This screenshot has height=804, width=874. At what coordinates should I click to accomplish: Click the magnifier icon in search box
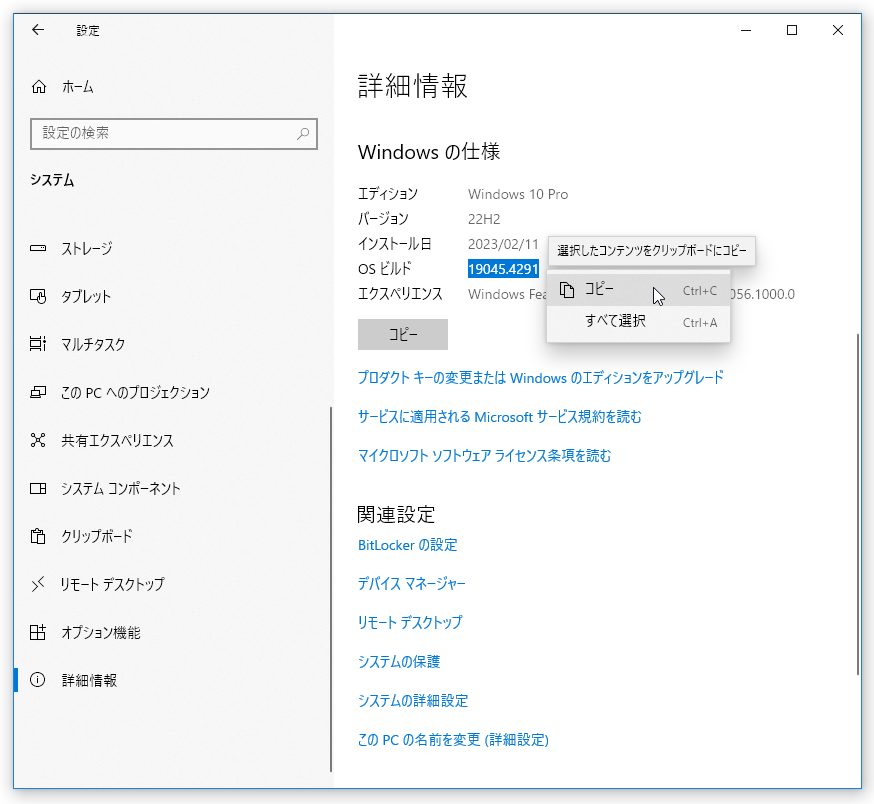[x=303, y=134]
